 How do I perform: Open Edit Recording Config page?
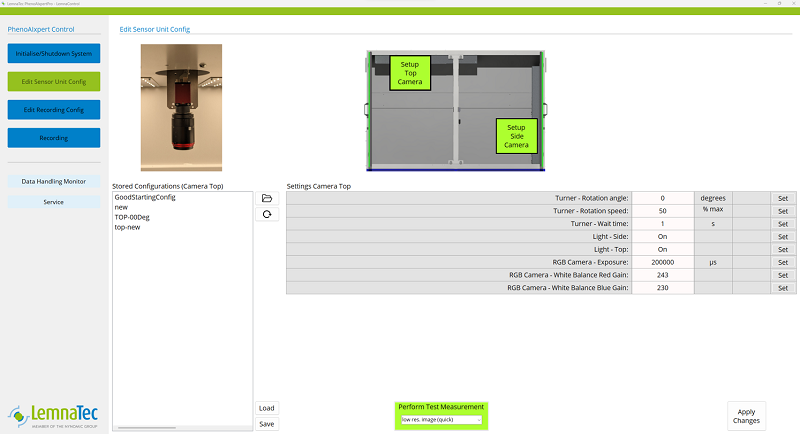pyautogui.click(x=54, y=110)
